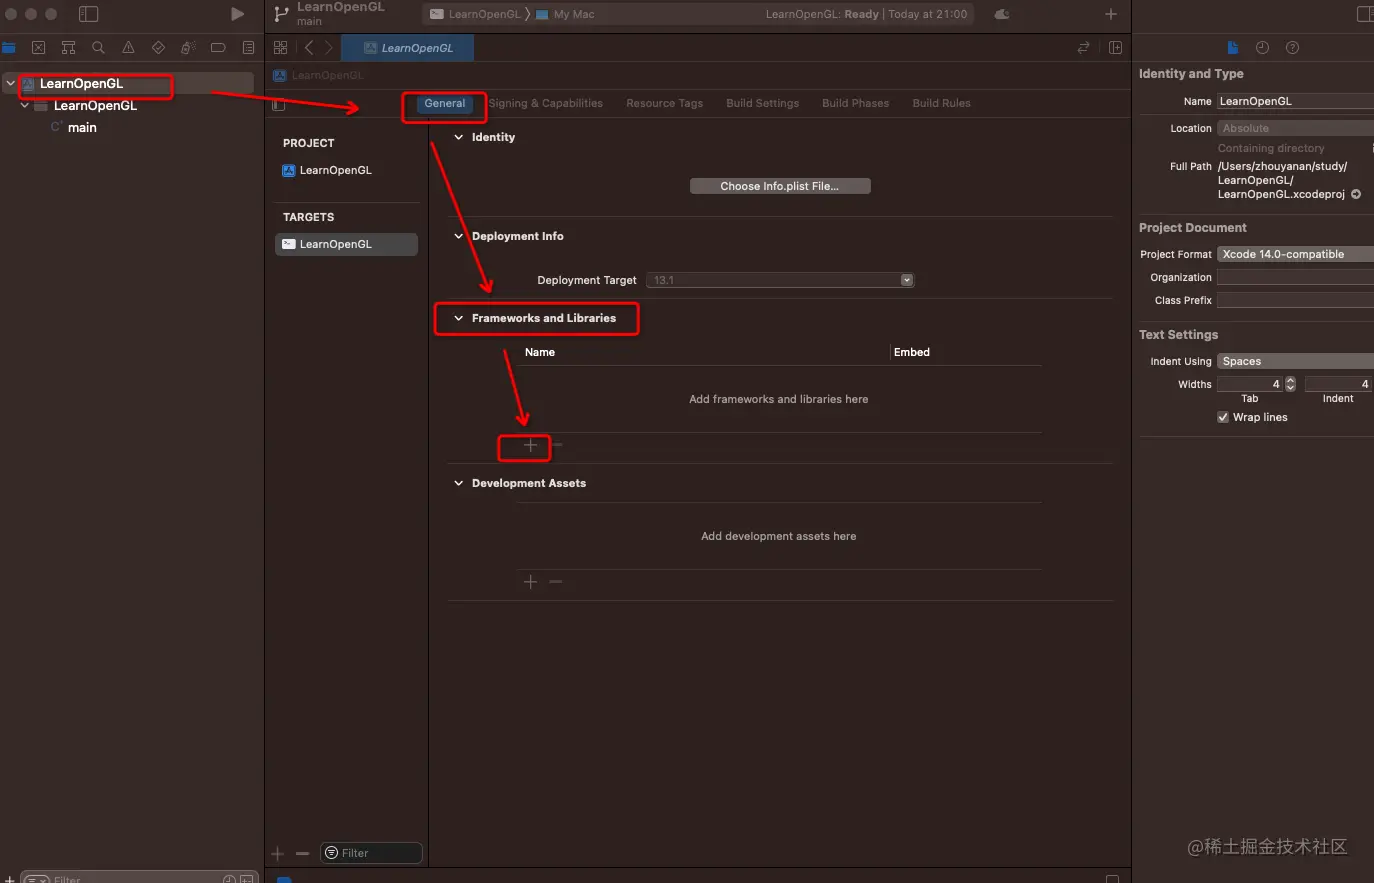Go back in editor history
The height and width of the screenshot is (883, 1374).
tap(309, 47)
